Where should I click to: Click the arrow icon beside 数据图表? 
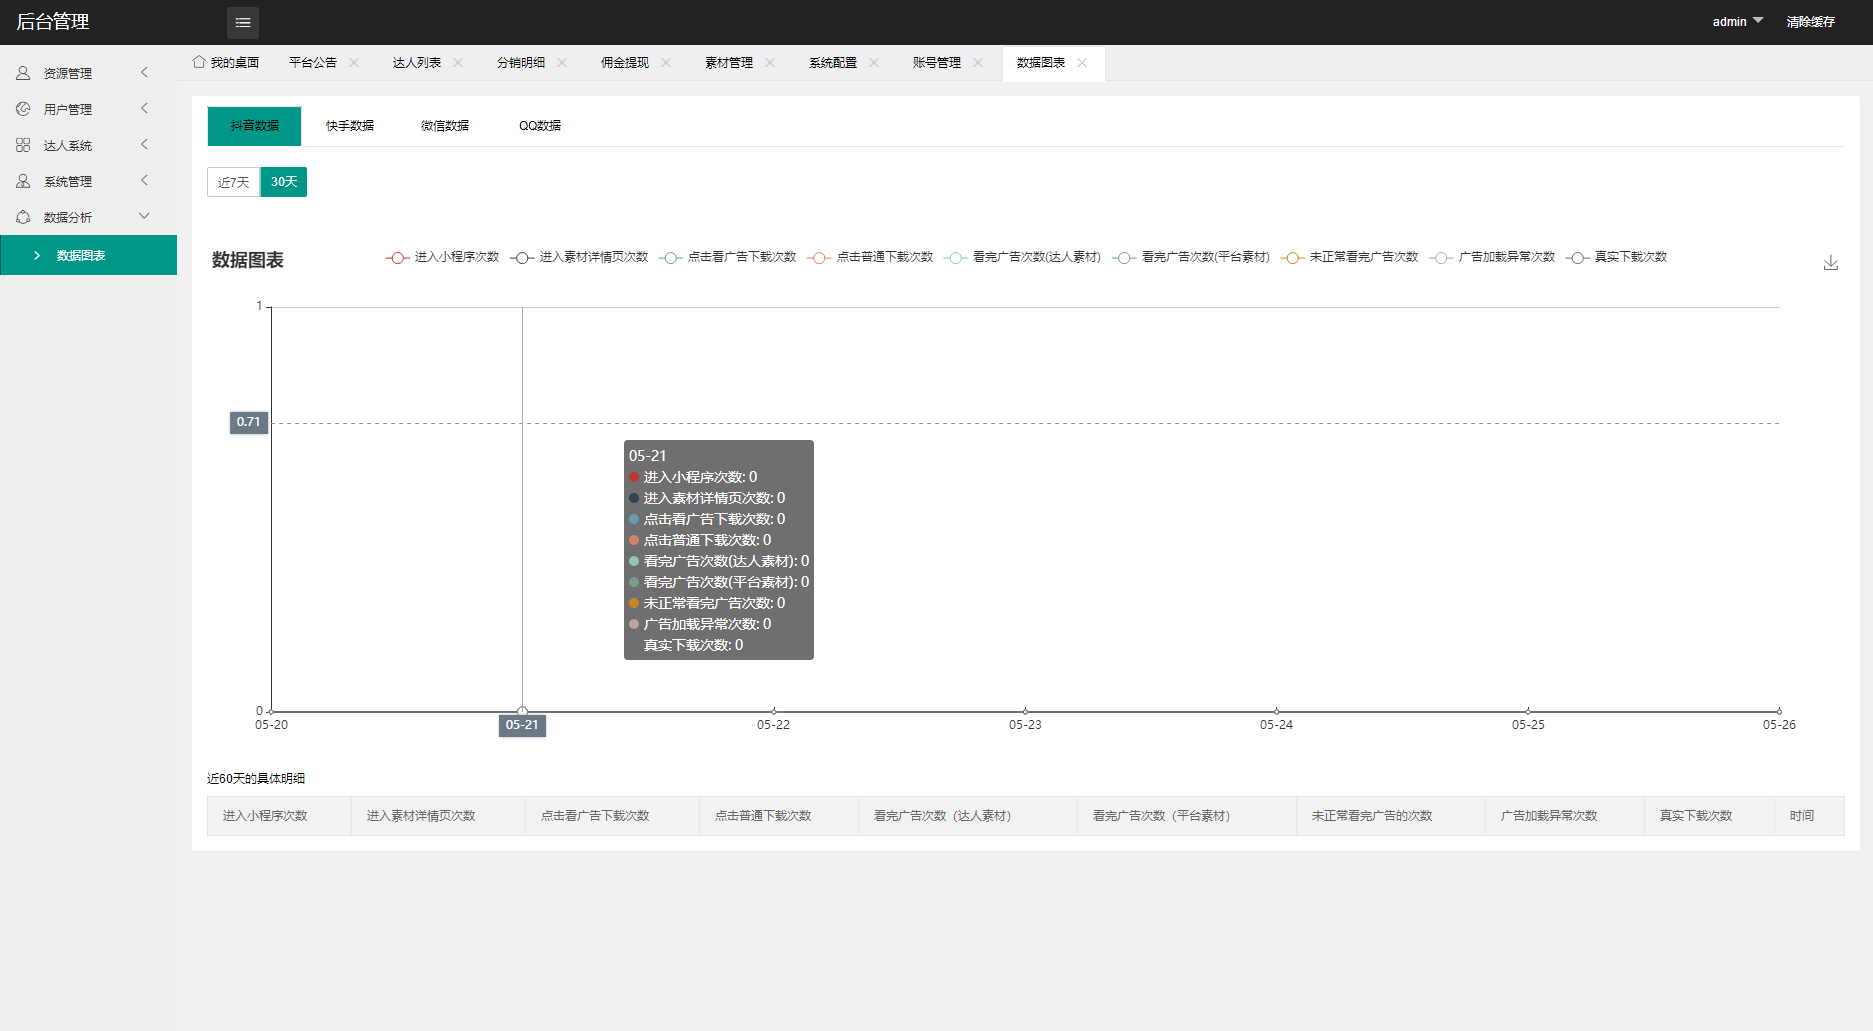(38, 255)
